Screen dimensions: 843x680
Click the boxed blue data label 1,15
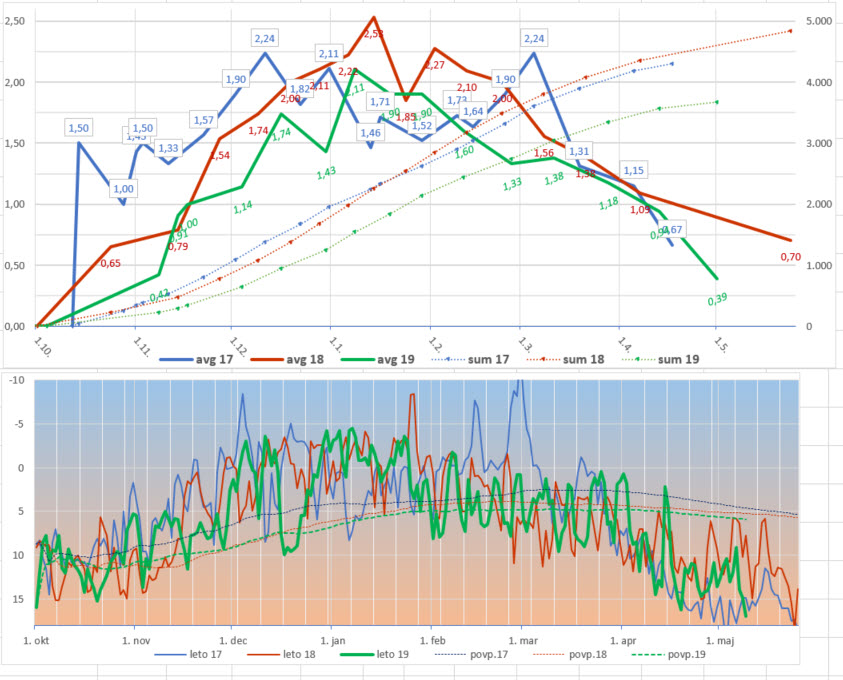[x=633, y=170]
